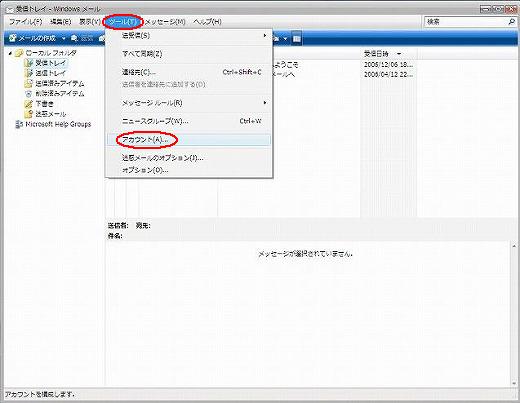Open the ファイル(F) menu
The width and height of the screenshot is (520, 403).
point(26,22)
